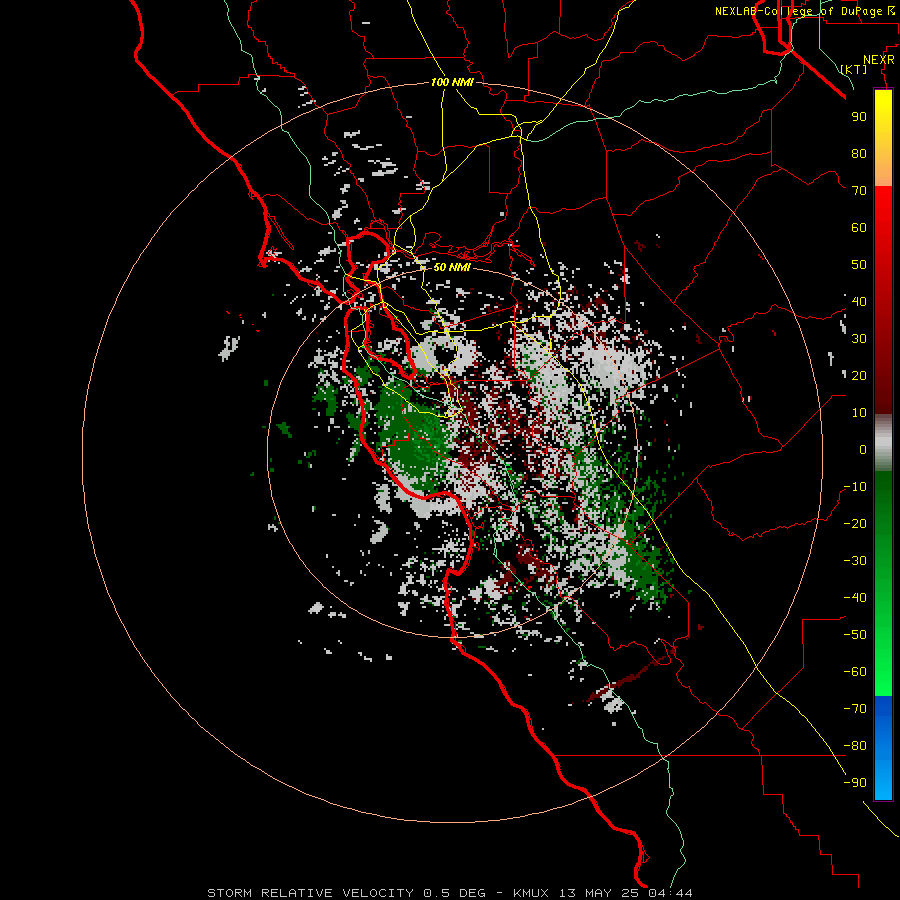Click the 10 value on velocity scale
Image resolution: width=900 pixels, height=900 pixels.
[x=859, y=413]
